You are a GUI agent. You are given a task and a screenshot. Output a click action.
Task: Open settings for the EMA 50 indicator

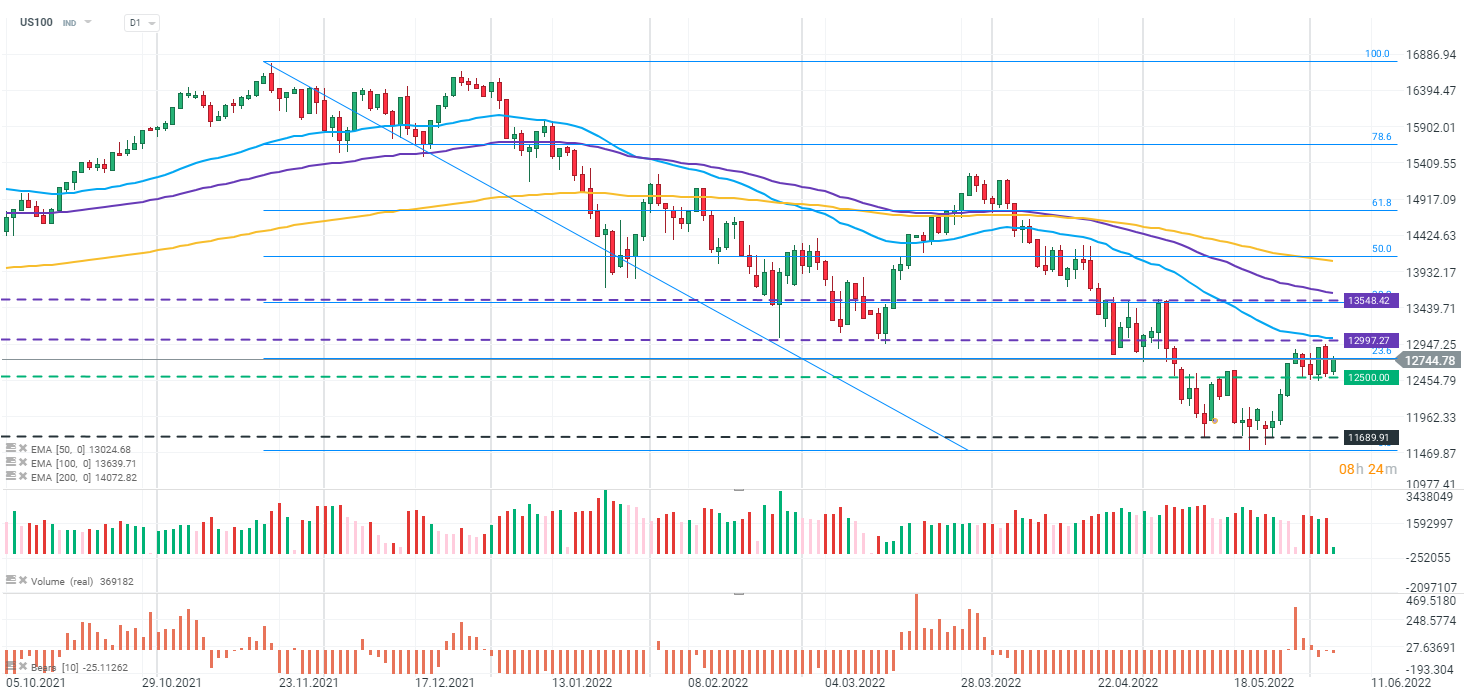pos(11,449)
